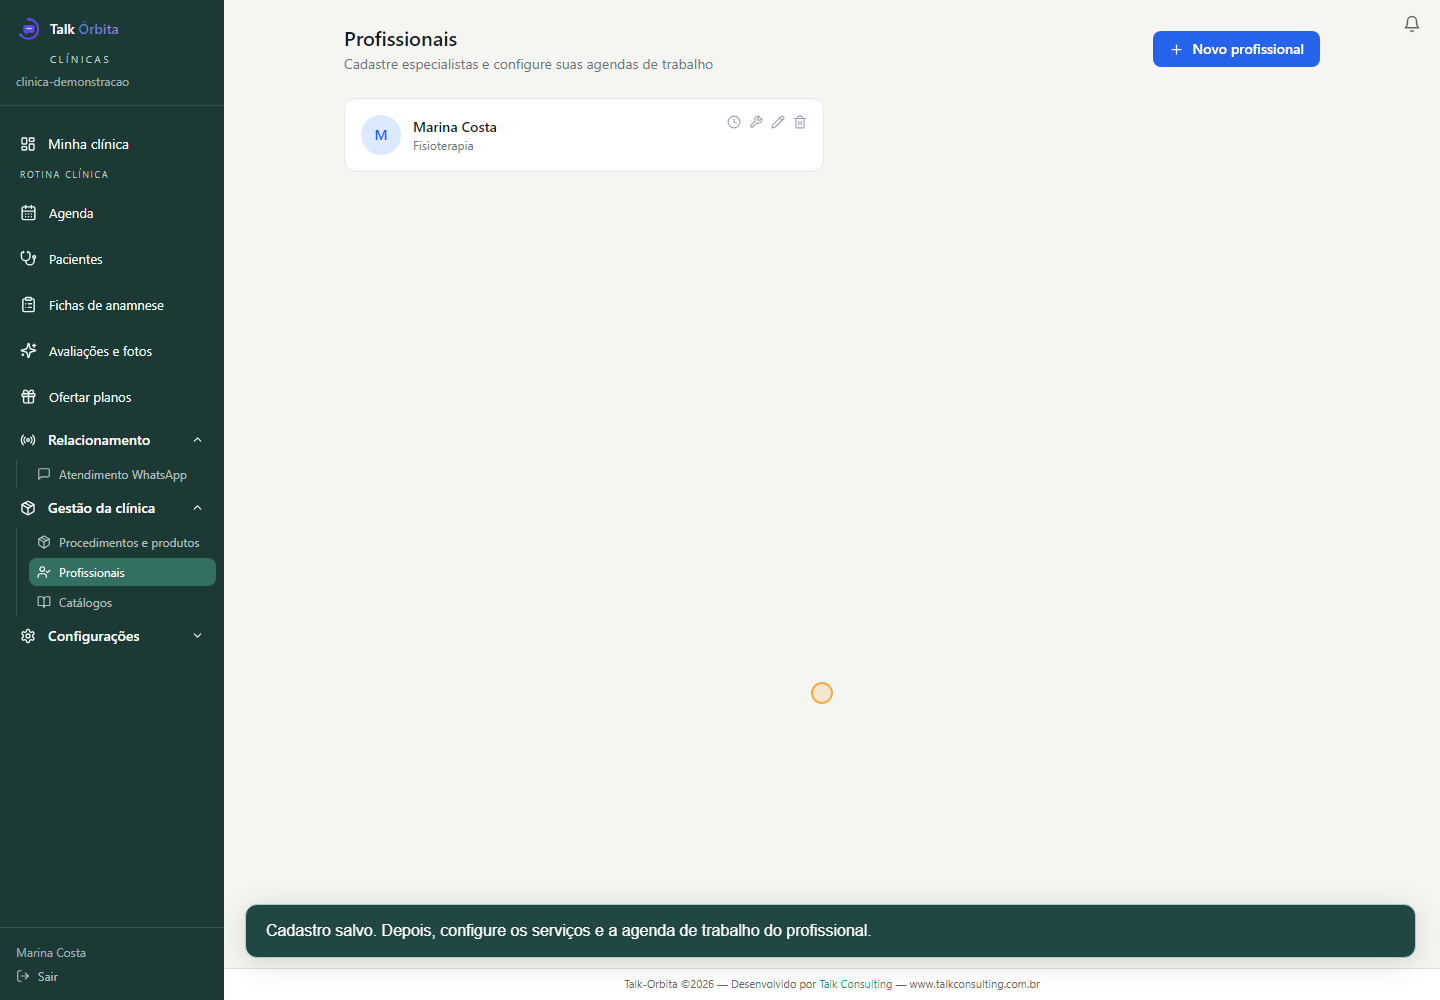Click the wrench icon on Marina Costa's card
Viewport: 1440px width, 1000px height.
(756, 122)
